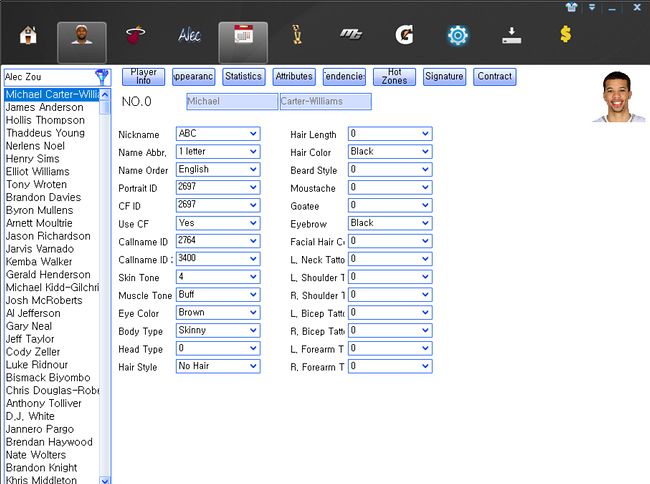Viewport: 650px width, 484px height.
Task: Open settings with the blue gear icon
Action: [458, 37]
